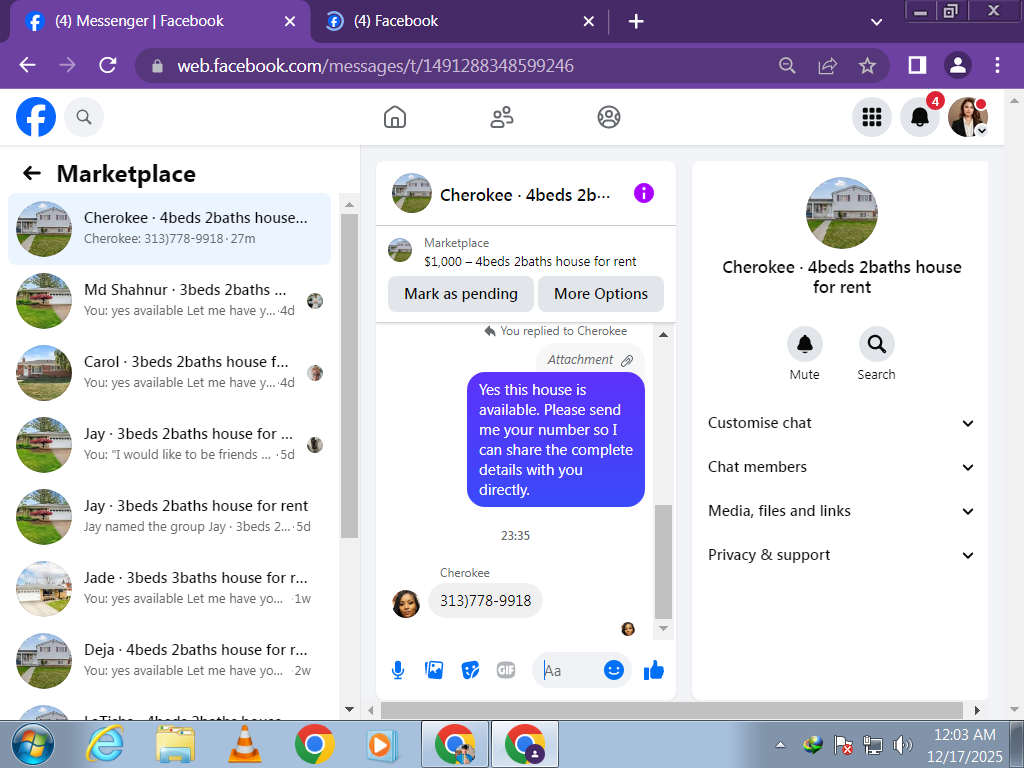The height and width of the screenshot is (768, 1024).
Task: Share this page via address bar icon
Action: click(x=827, y=65)
